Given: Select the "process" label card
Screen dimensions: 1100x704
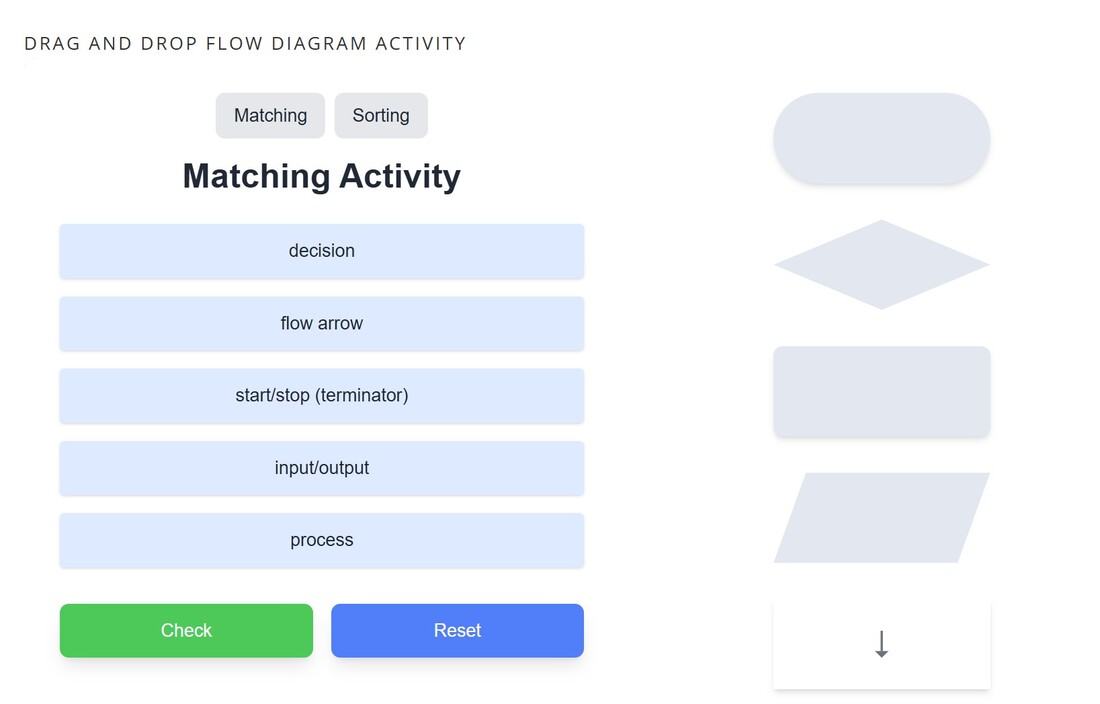Looking at the screenshot, I should pyautogui.click(x=321, y=540).
